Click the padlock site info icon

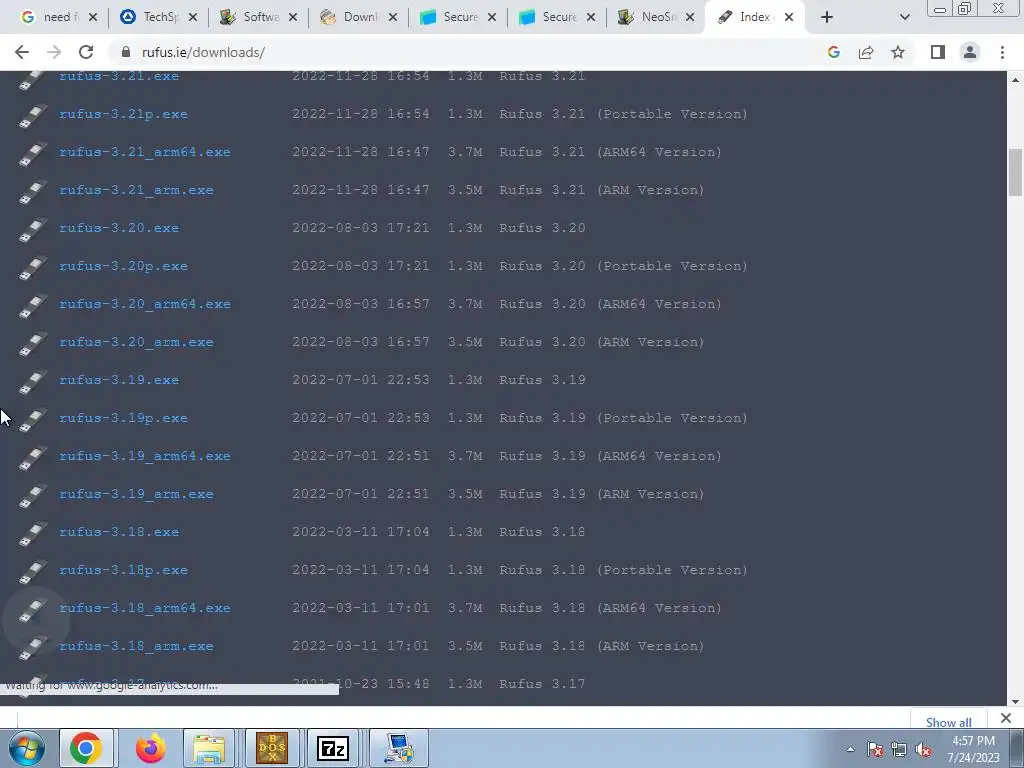click(x=126, y=52)
